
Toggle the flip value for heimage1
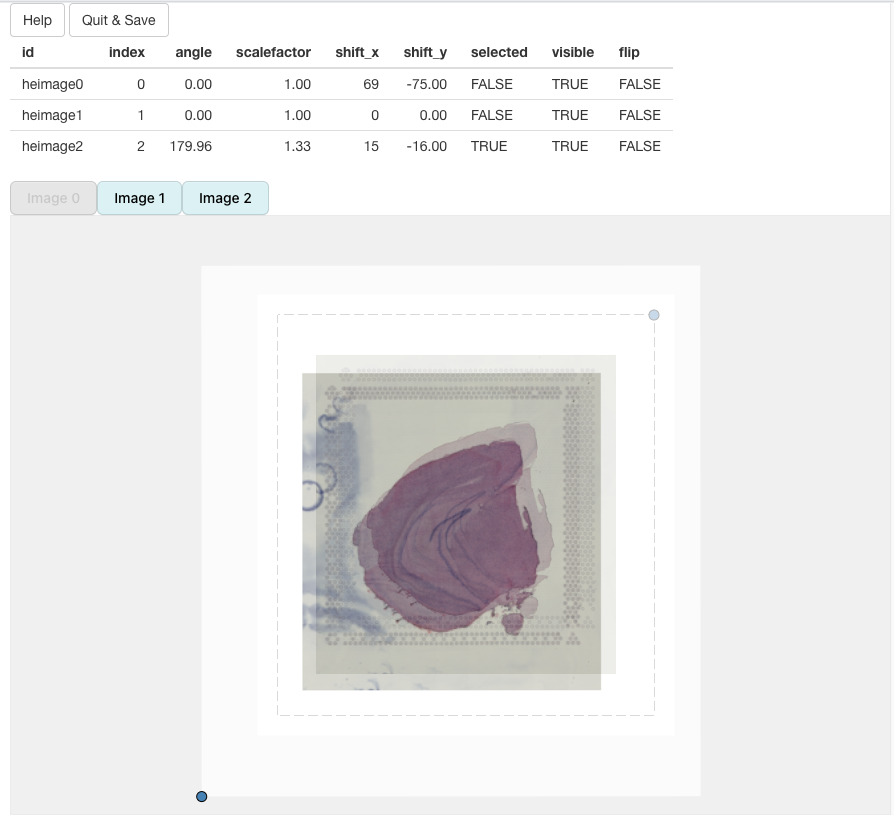point(639,115)
